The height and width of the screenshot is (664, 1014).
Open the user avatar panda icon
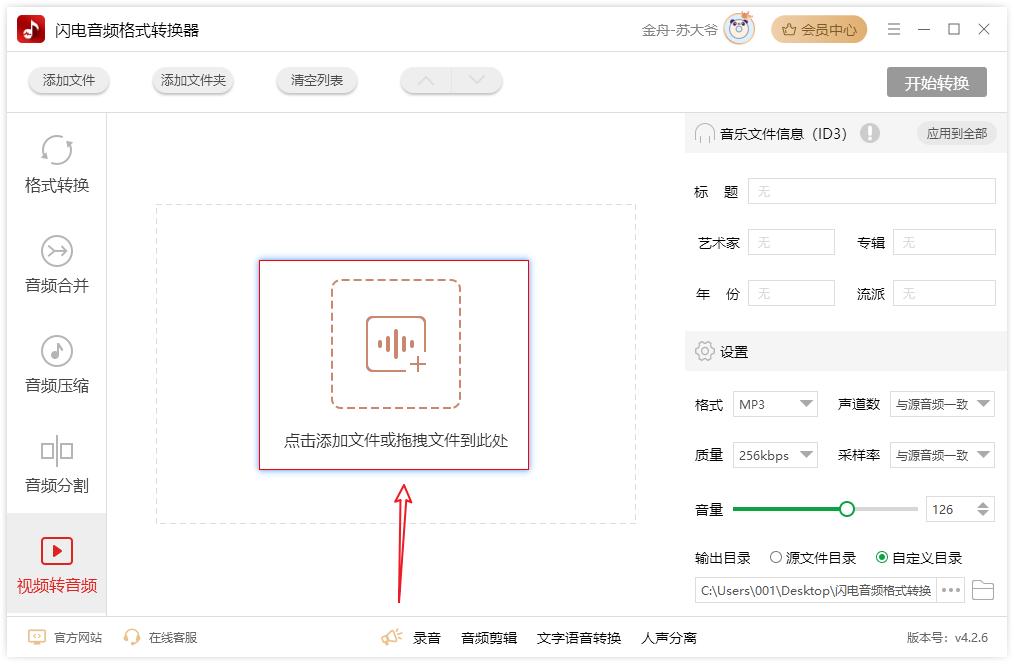(x=740, y=29)
